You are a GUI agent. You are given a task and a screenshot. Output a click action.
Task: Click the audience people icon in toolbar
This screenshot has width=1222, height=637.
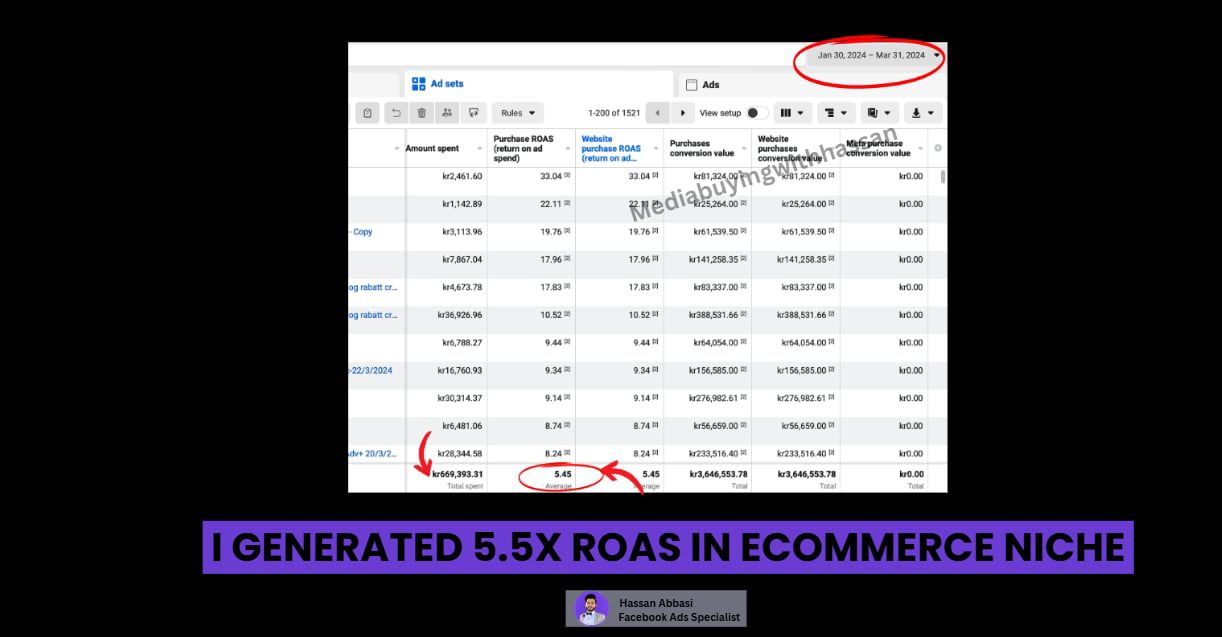point(447,113)
